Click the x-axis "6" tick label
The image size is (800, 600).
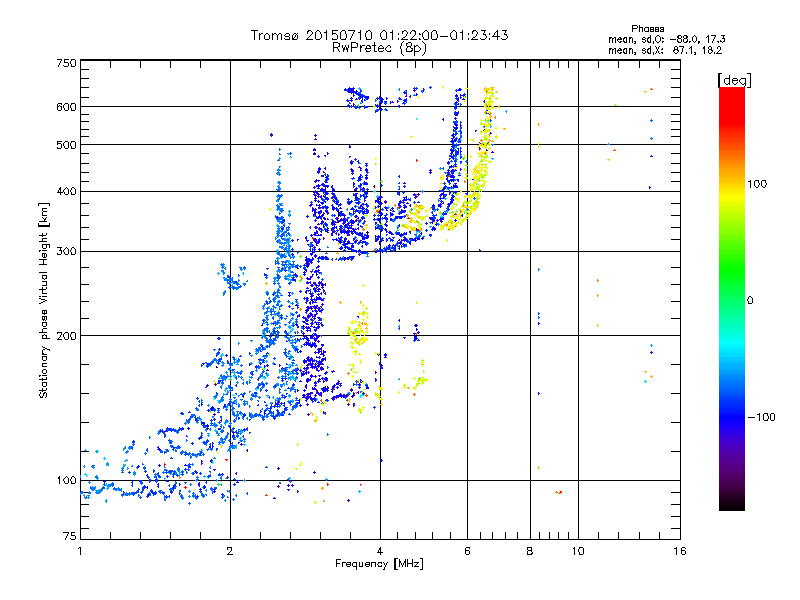(467, 551)
